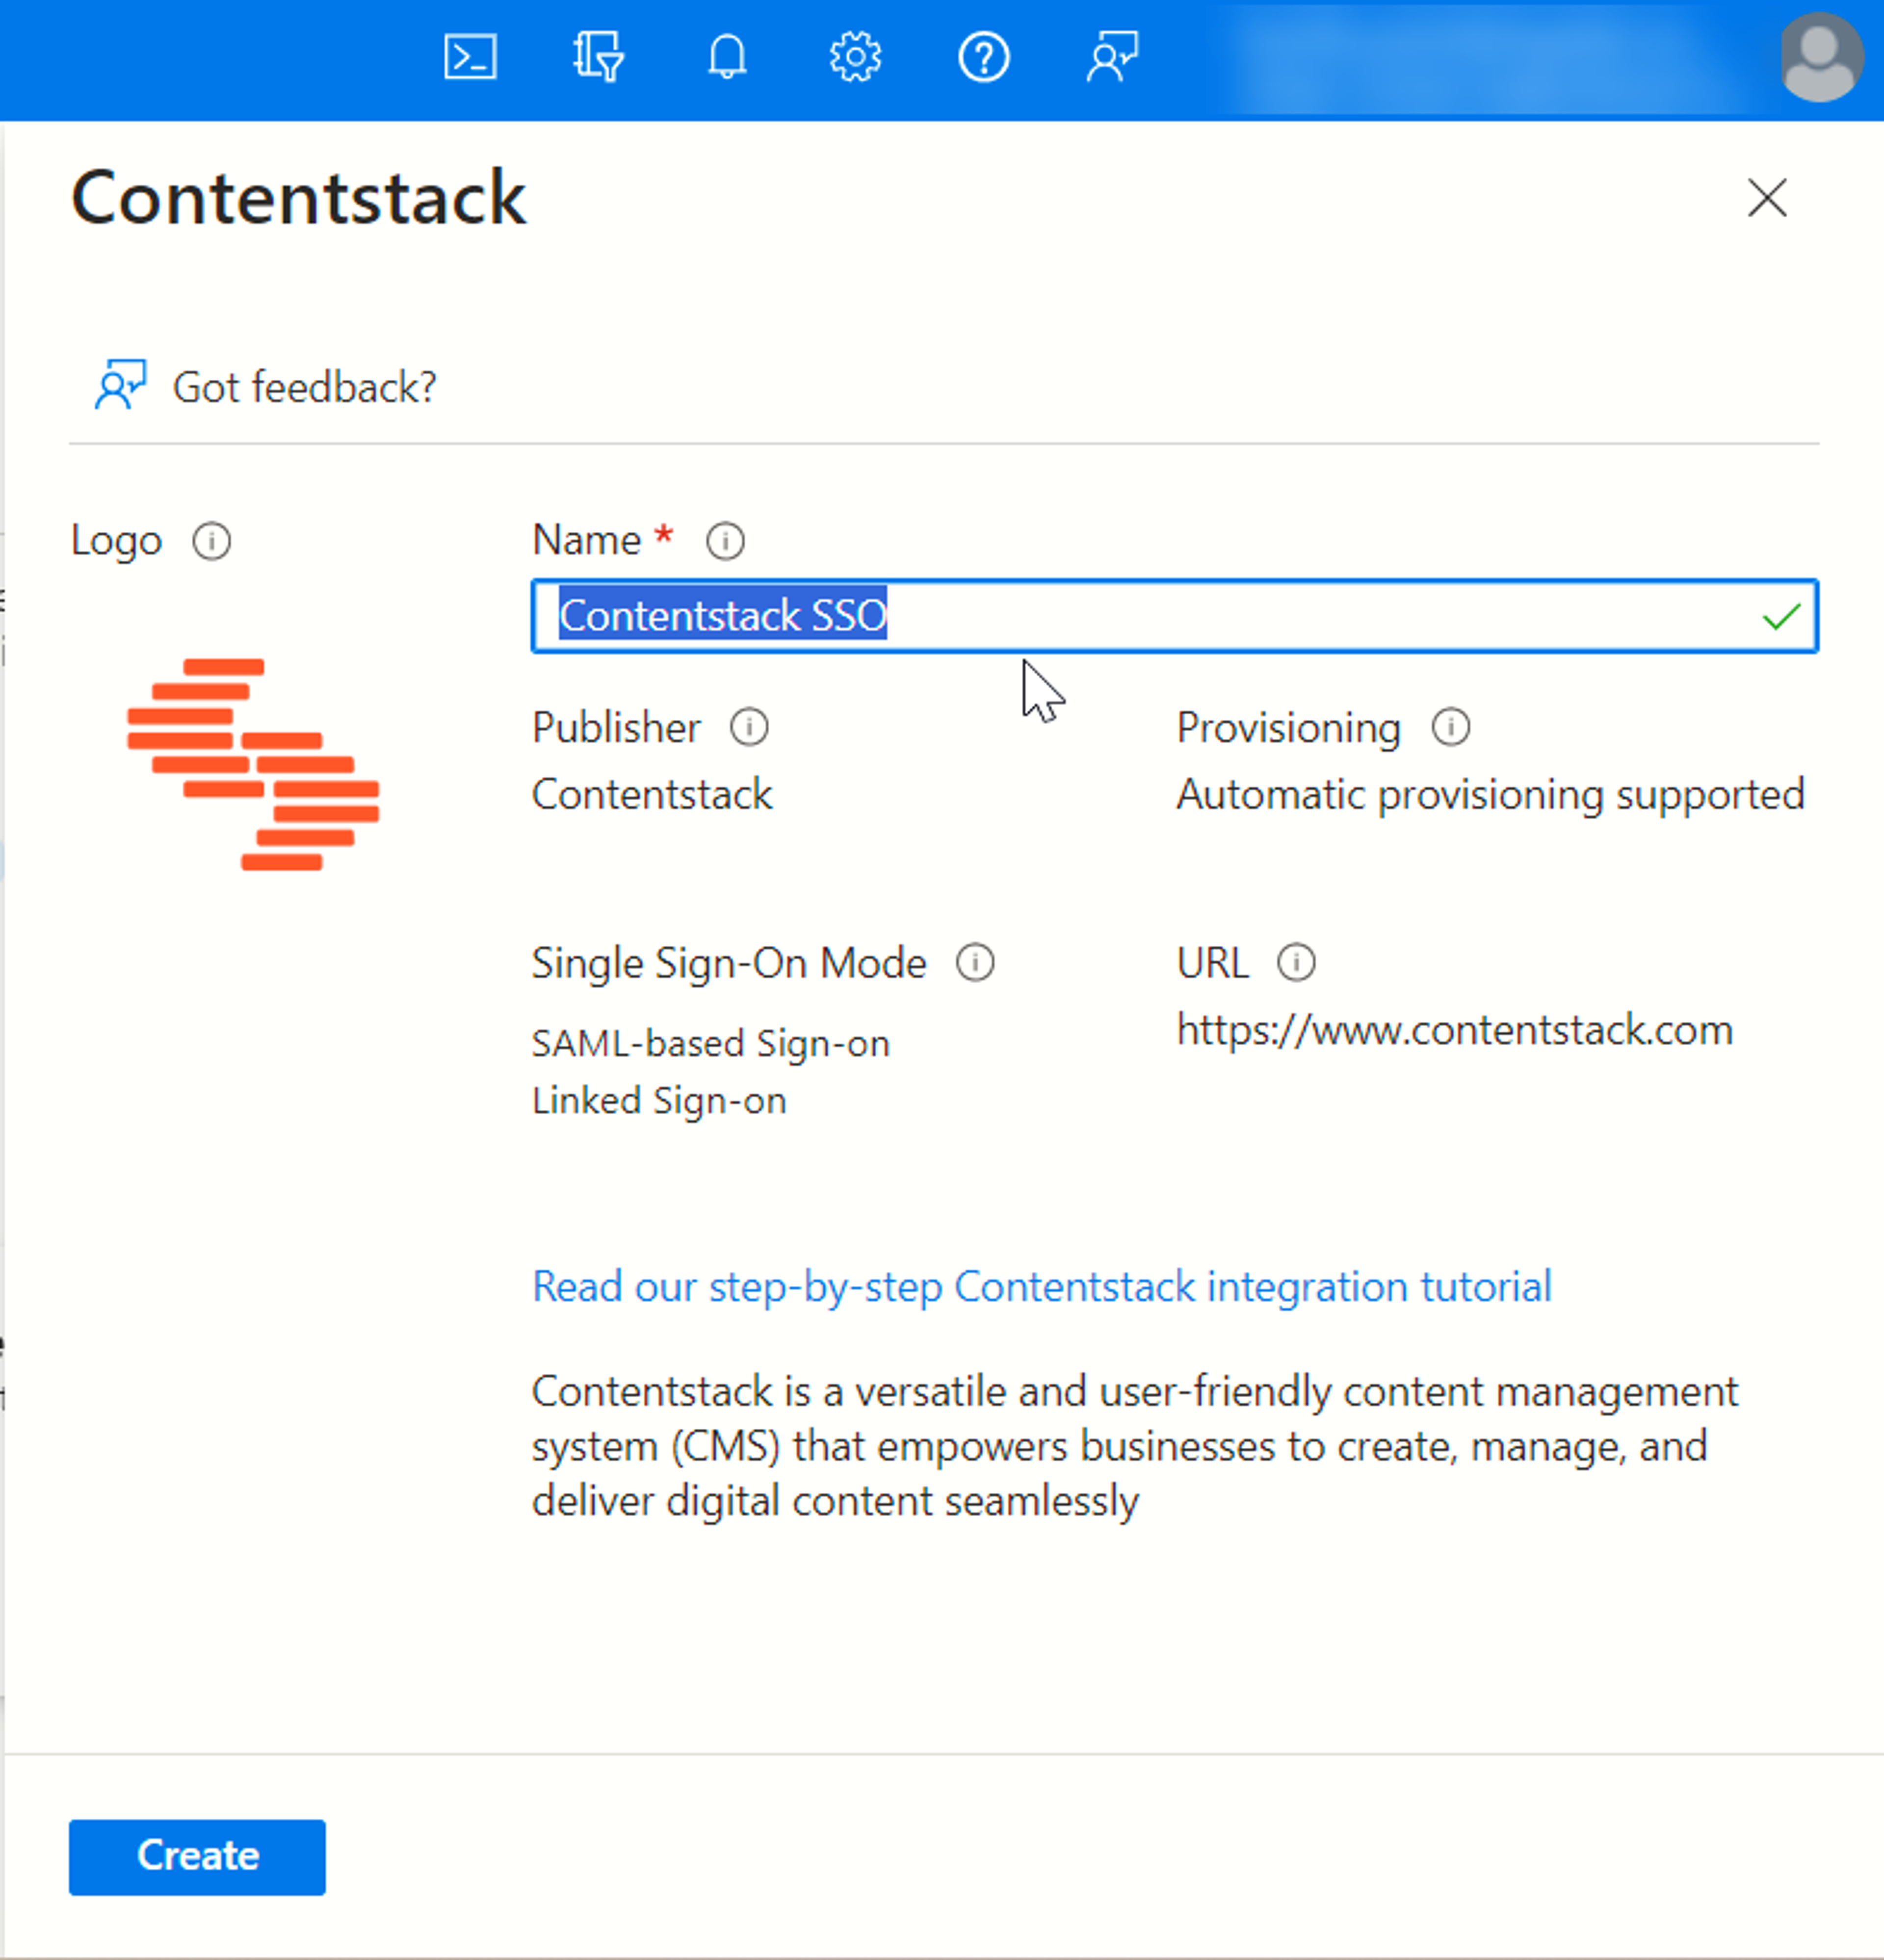The width and height of the screenshot is (1884, 1960).
Task: Click the SAML-based Sign-on text
Action: click(x=710, y=1043)
